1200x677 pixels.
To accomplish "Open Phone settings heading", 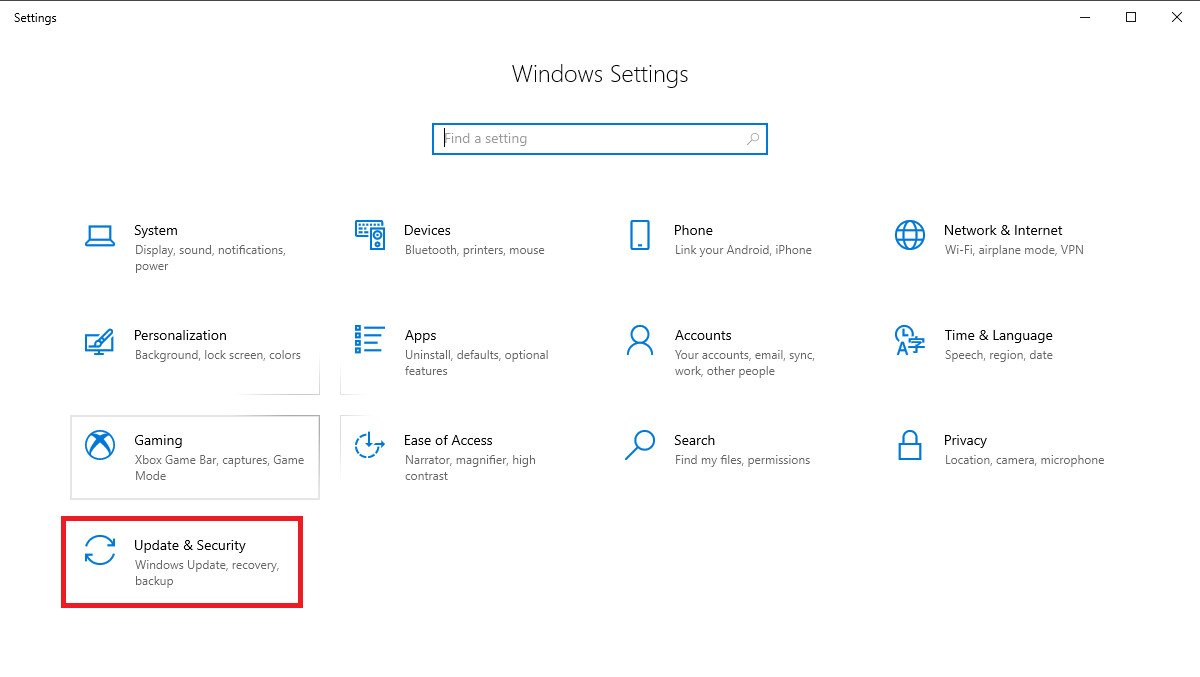I will [x=693, y=230].
